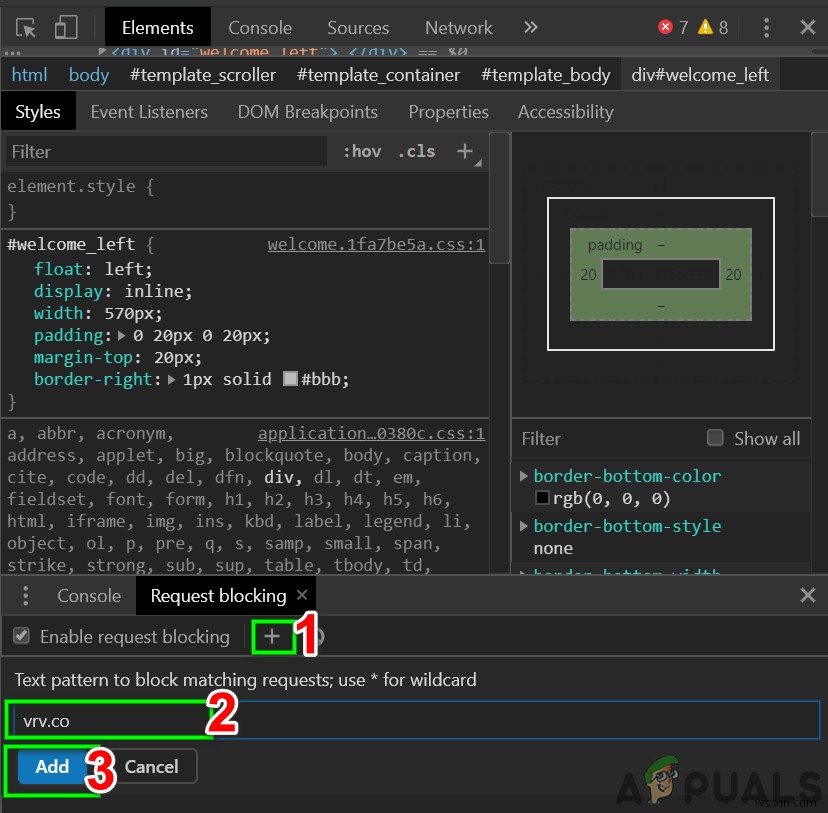Click the yellow warning count icon
The width and height of the screenshot is (828, 813).
pyautogui.click(x=705, y=27)
